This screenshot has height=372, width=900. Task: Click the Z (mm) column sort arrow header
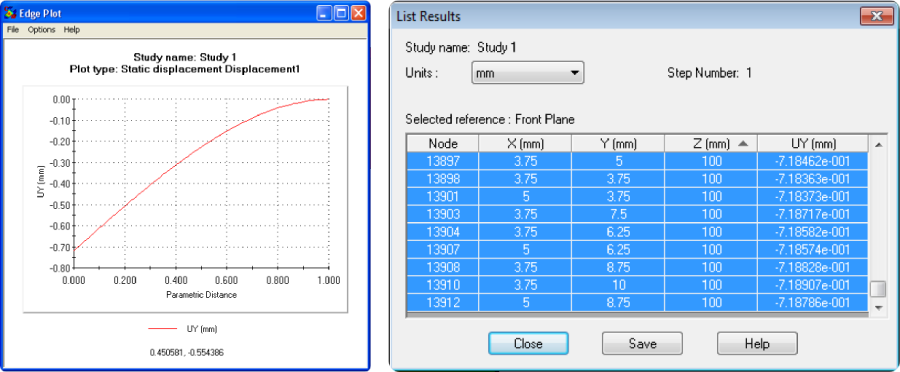click(711, 144)
